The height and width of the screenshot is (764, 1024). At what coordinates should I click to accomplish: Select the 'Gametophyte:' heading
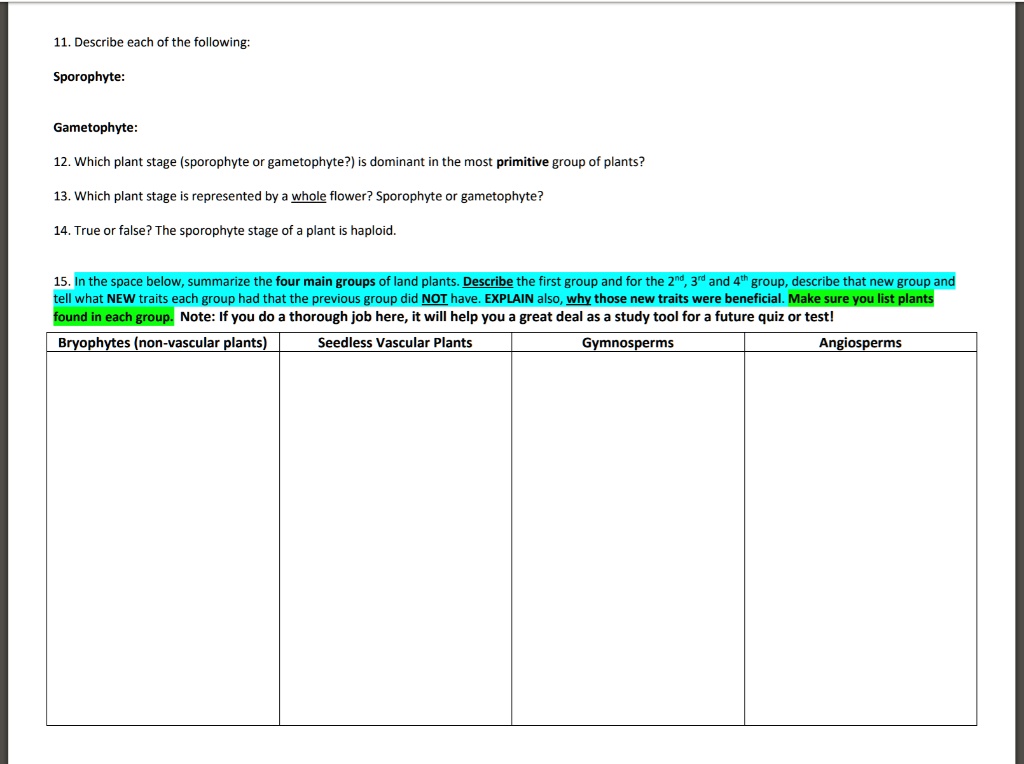[x=95, y=127]
